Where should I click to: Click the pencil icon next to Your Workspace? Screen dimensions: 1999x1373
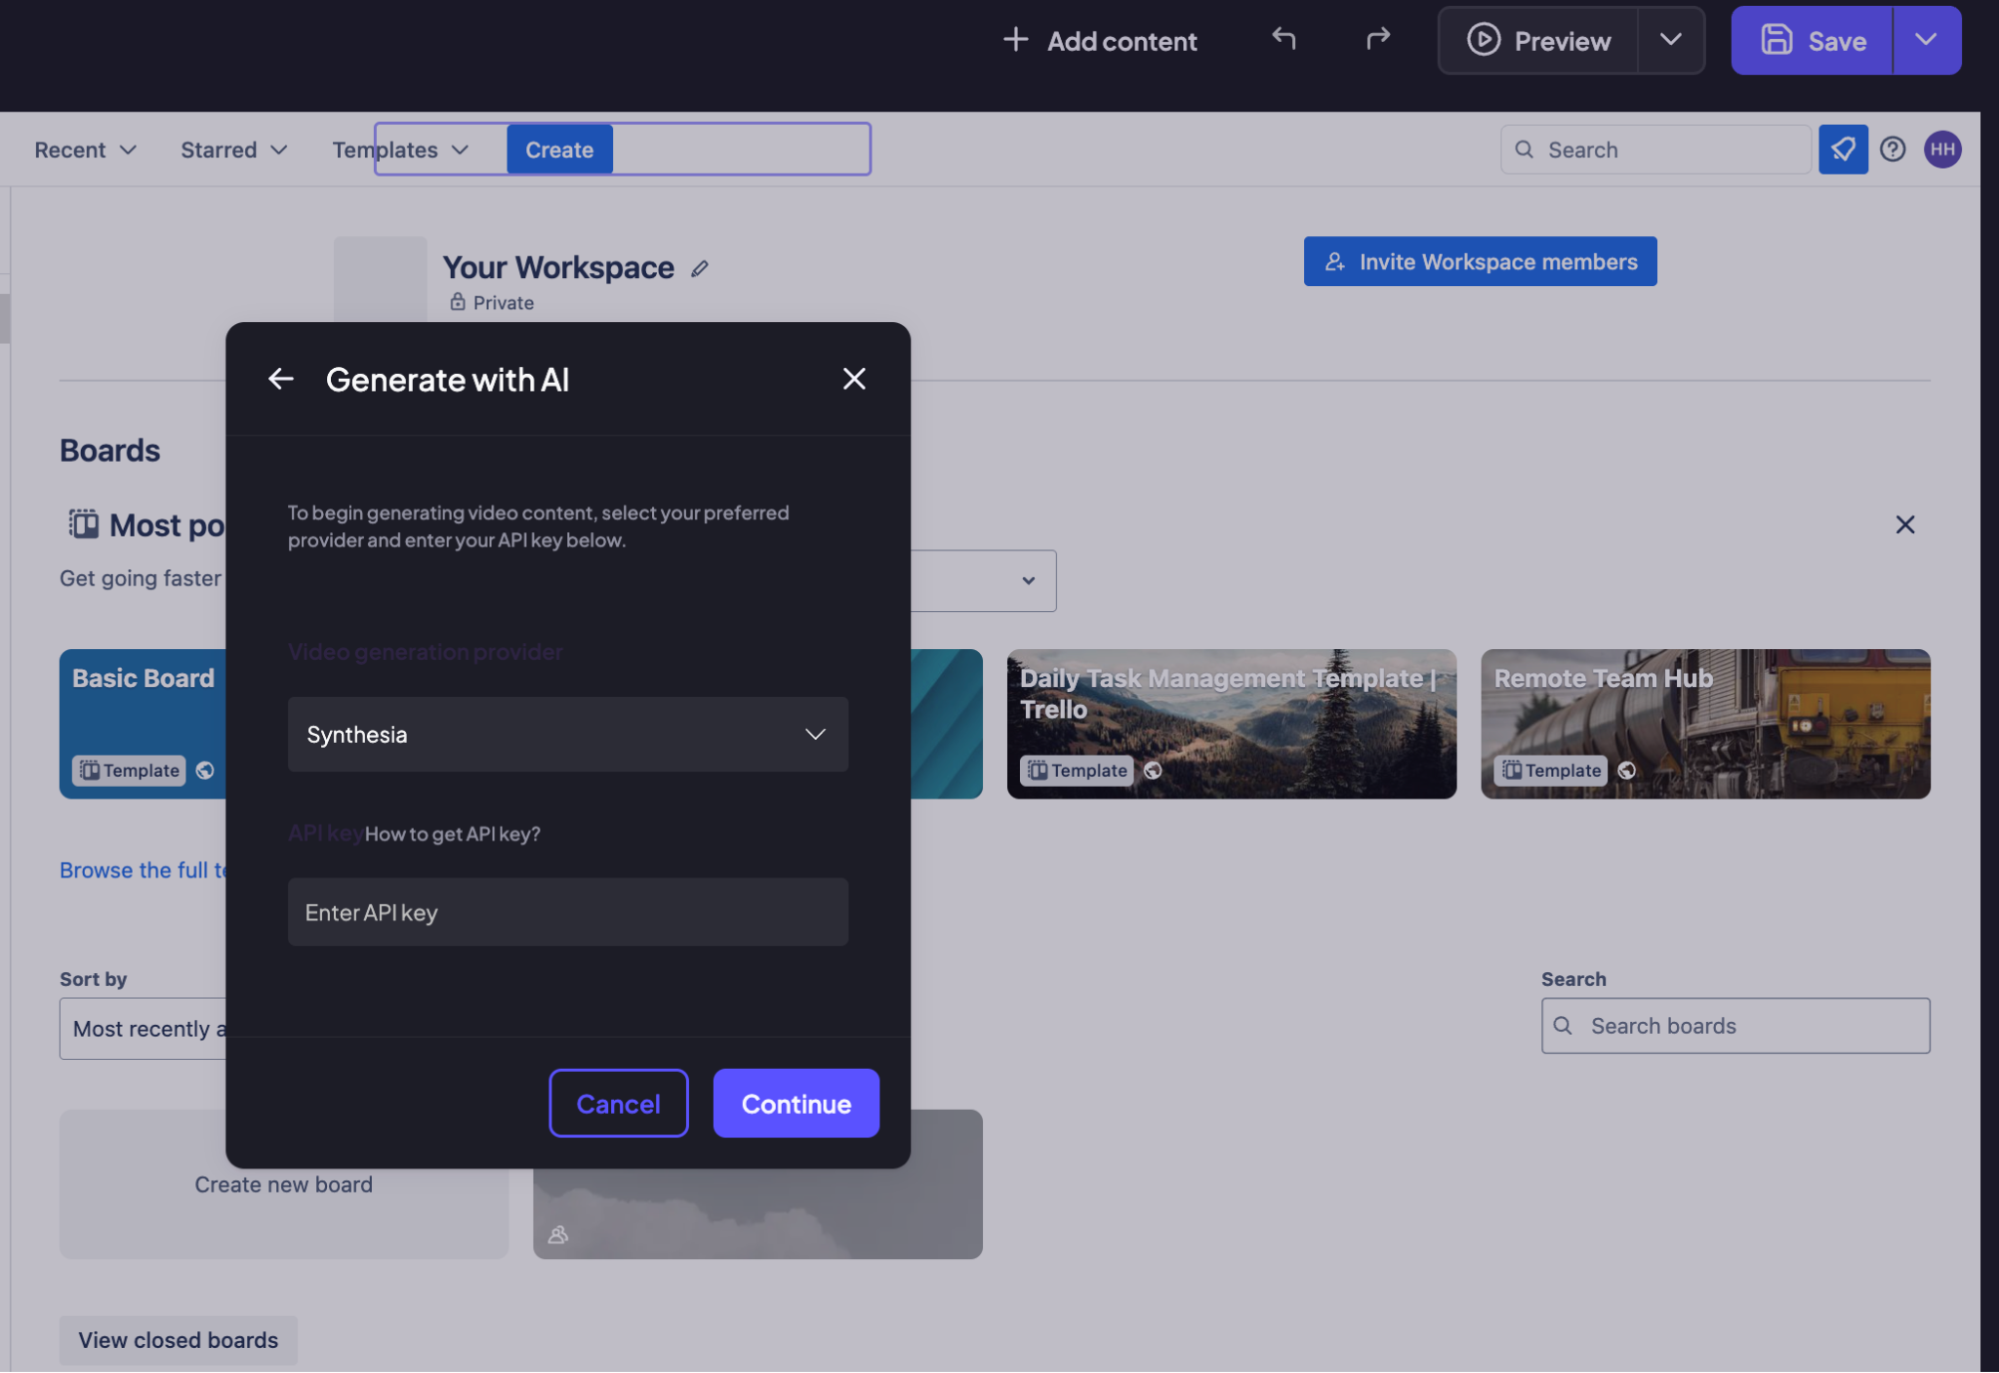(700, 268)
